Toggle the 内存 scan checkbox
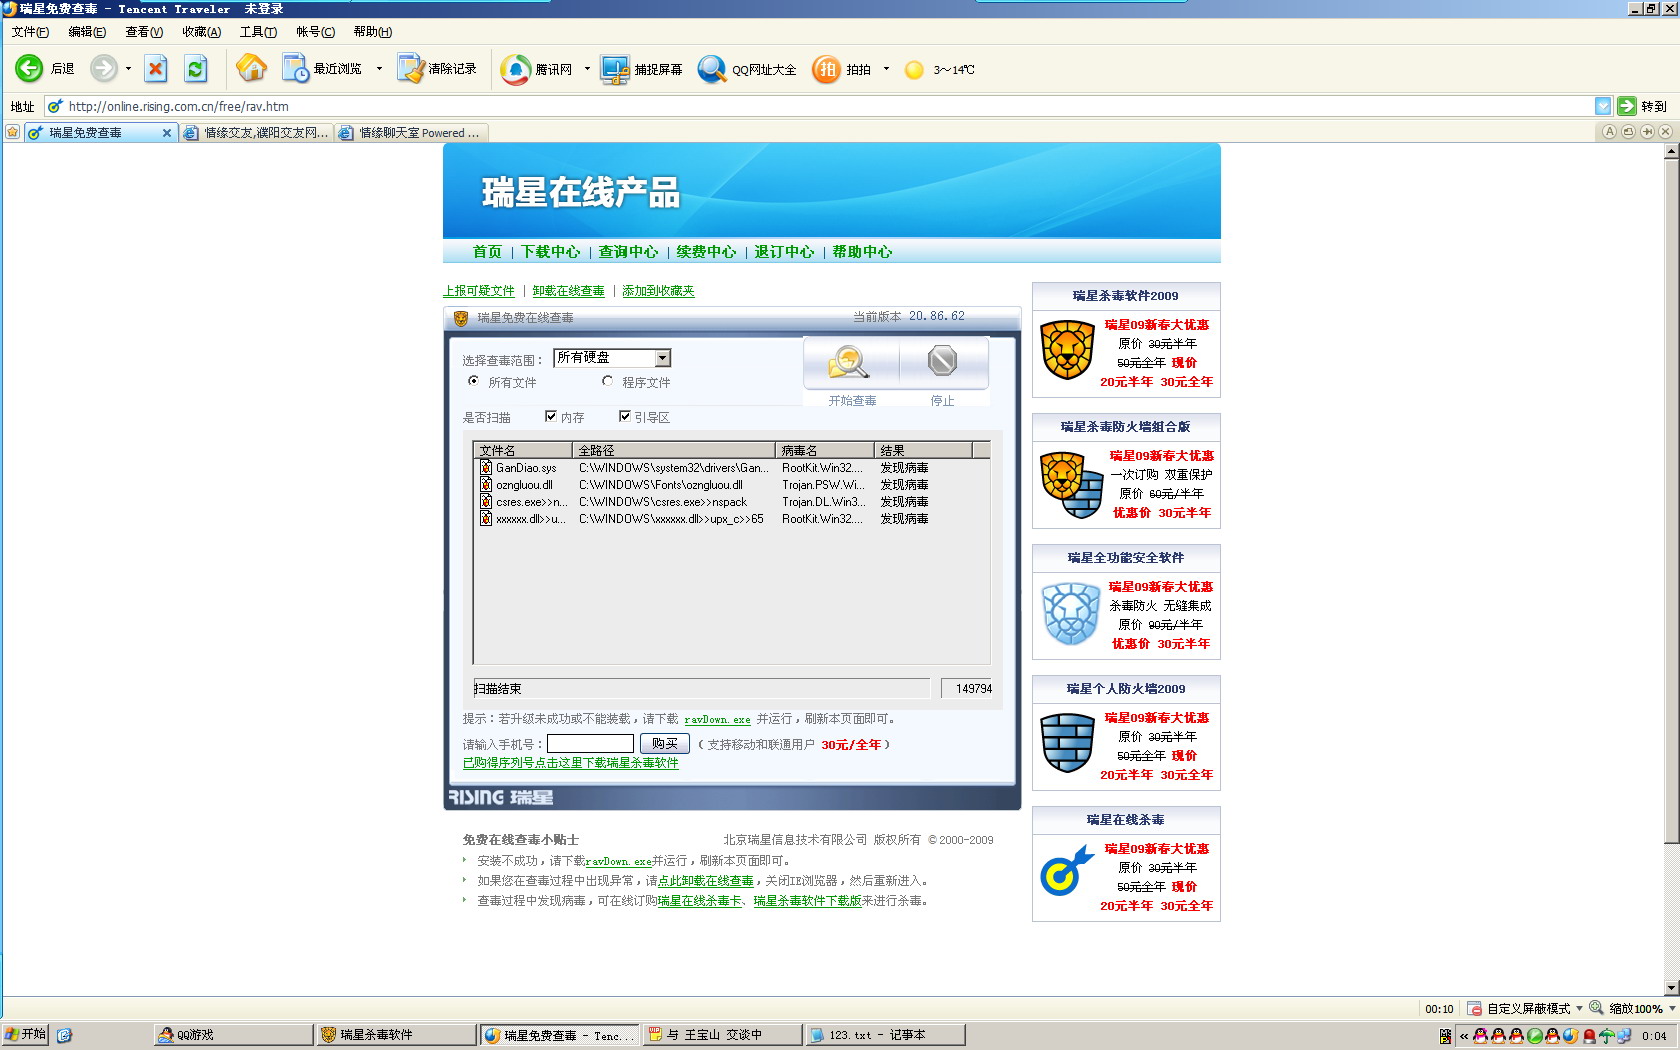Screen dimensions: 1680x1050 [x=550, y=416]
